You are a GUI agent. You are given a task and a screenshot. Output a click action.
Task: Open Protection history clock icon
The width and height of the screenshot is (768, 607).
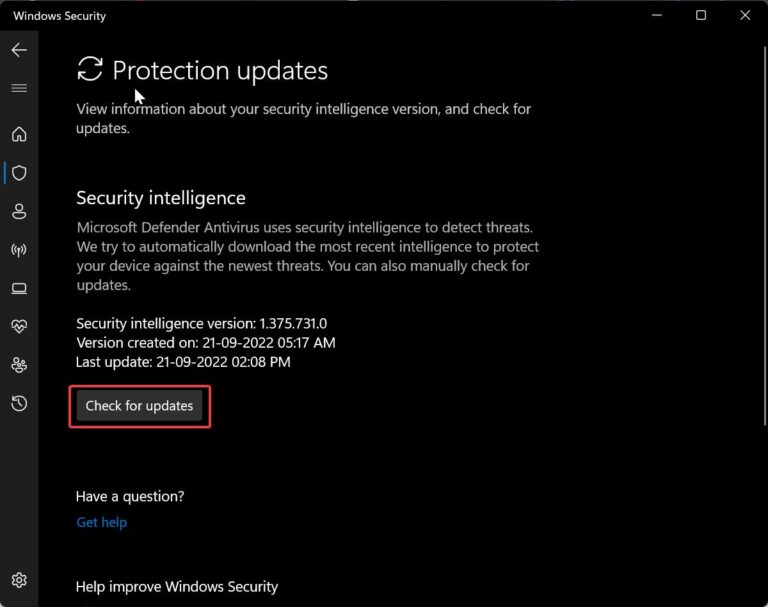tap(19, 403)
